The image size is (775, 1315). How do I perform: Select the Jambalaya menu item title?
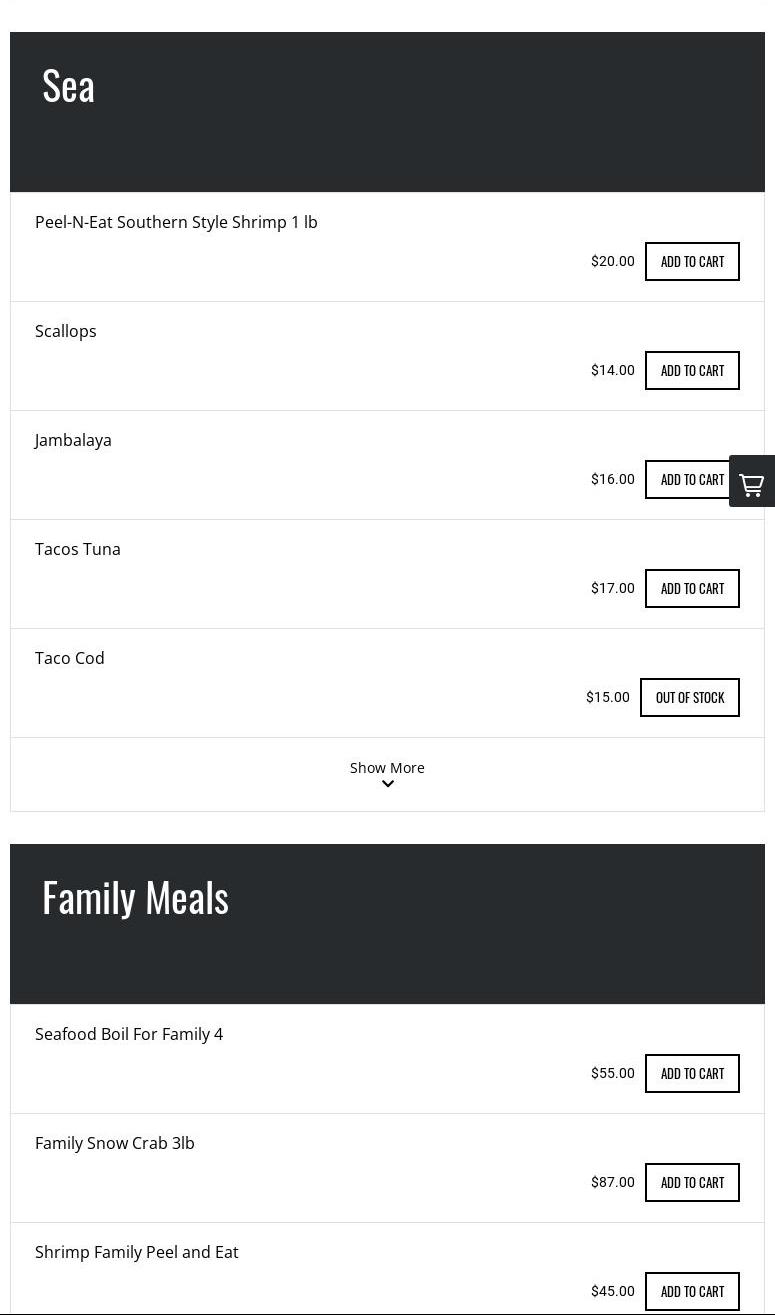click(73, 440)
